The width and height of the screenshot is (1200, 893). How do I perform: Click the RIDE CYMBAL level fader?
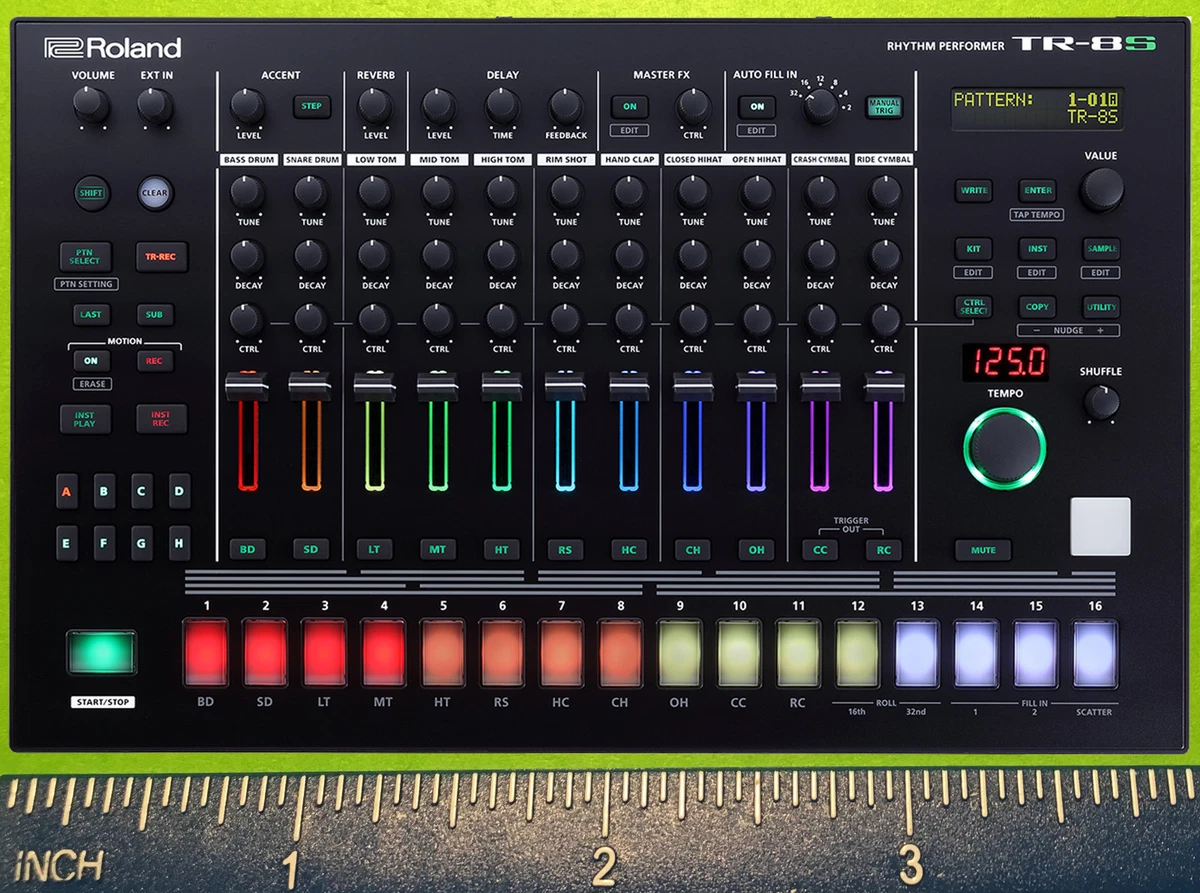[884, 386]
